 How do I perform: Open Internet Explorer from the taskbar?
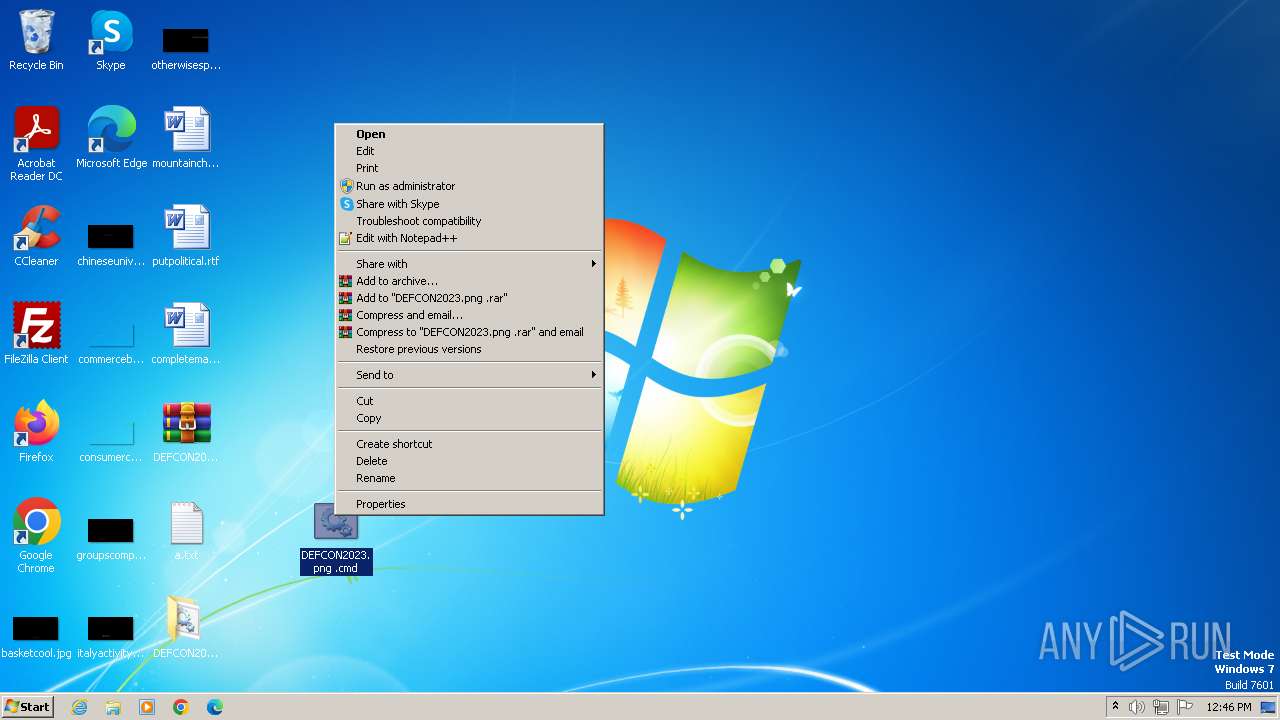[x=80, y=707]
